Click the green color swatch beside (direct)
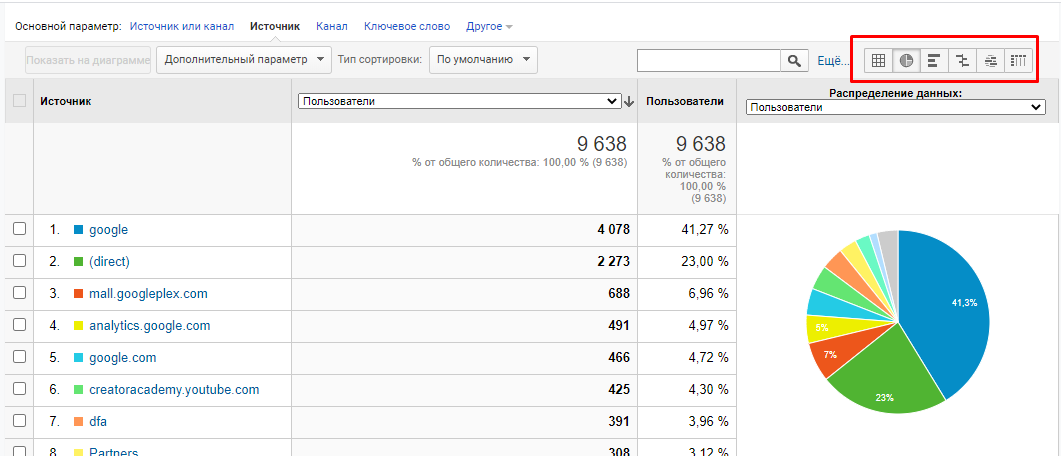This screenshot has height=456, width=1061. (78, 262)
